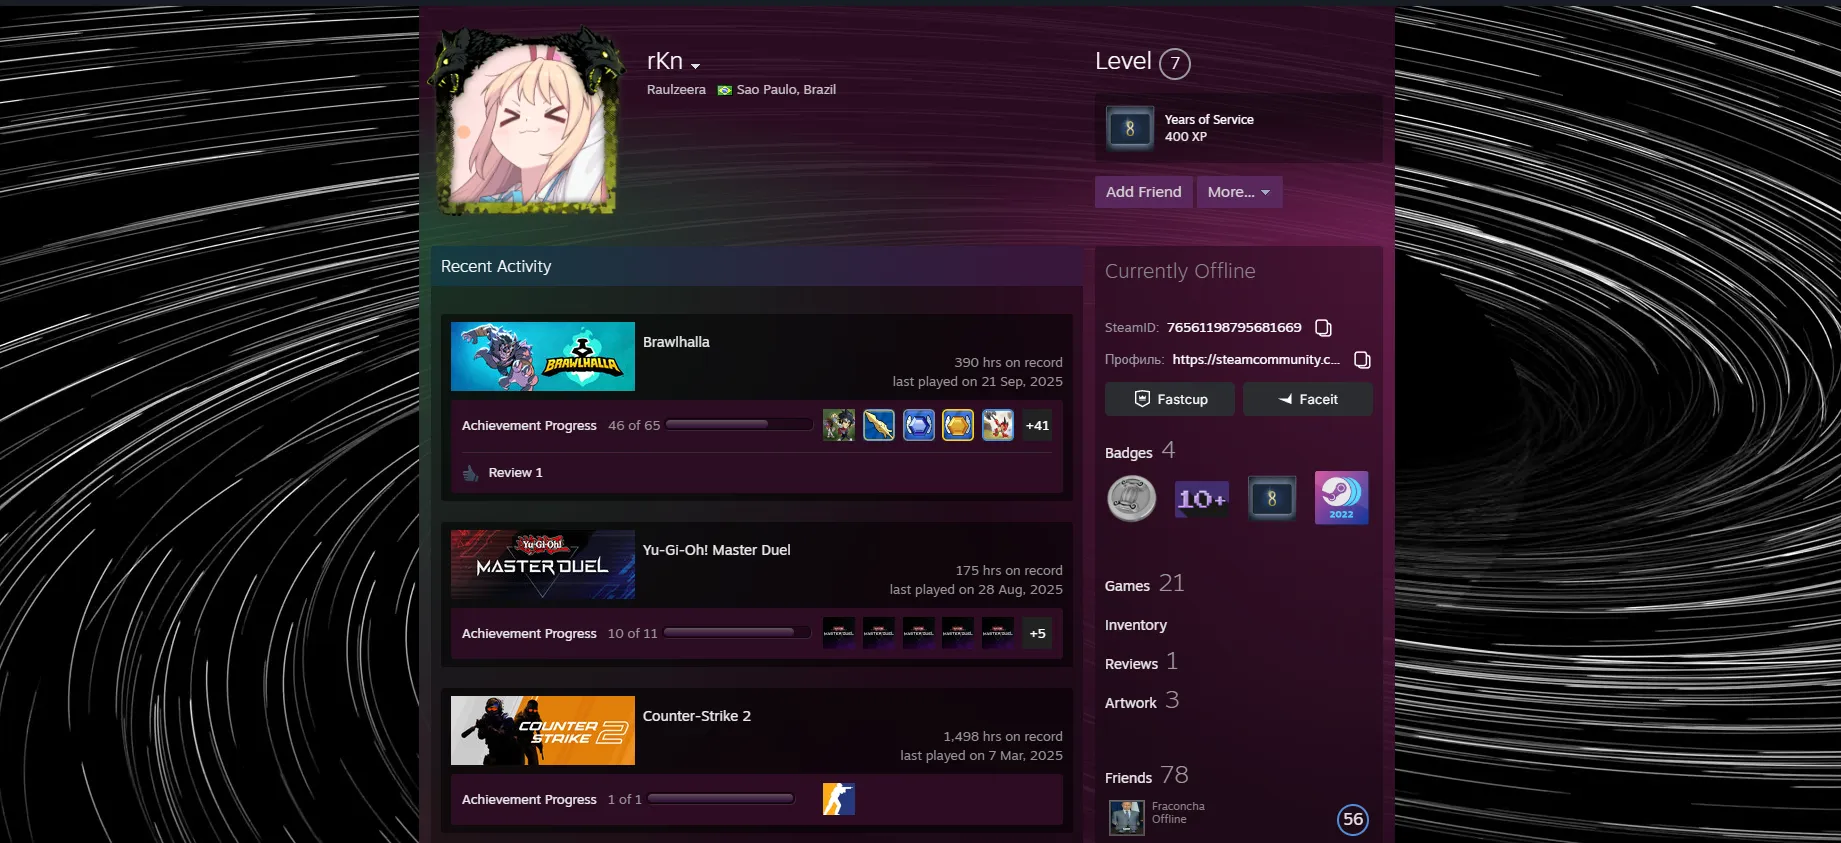Screen dimensions: 1841x843
Task: Expand the rKn name history arrow
Action: (x=695, y=66)
